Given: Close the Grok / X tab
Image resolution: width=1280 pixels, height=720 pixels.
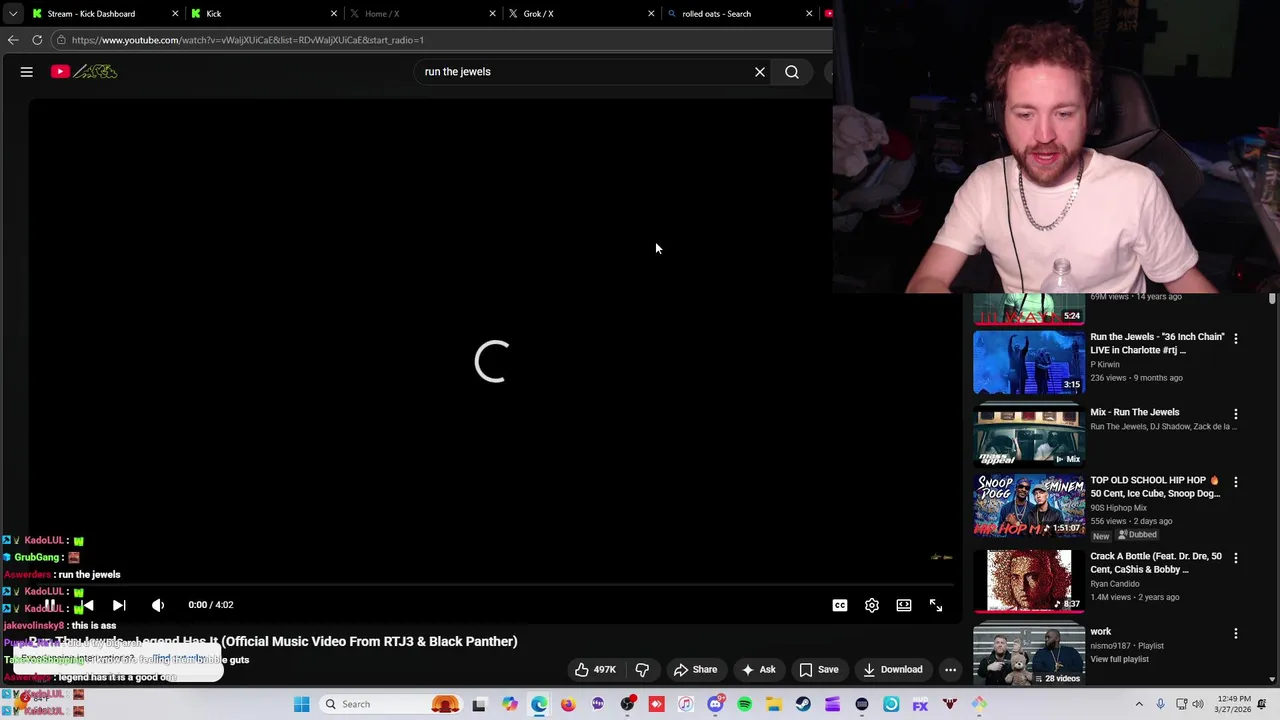Looking at the screenshot, I should pyautogui.click(x=651, y=14).
